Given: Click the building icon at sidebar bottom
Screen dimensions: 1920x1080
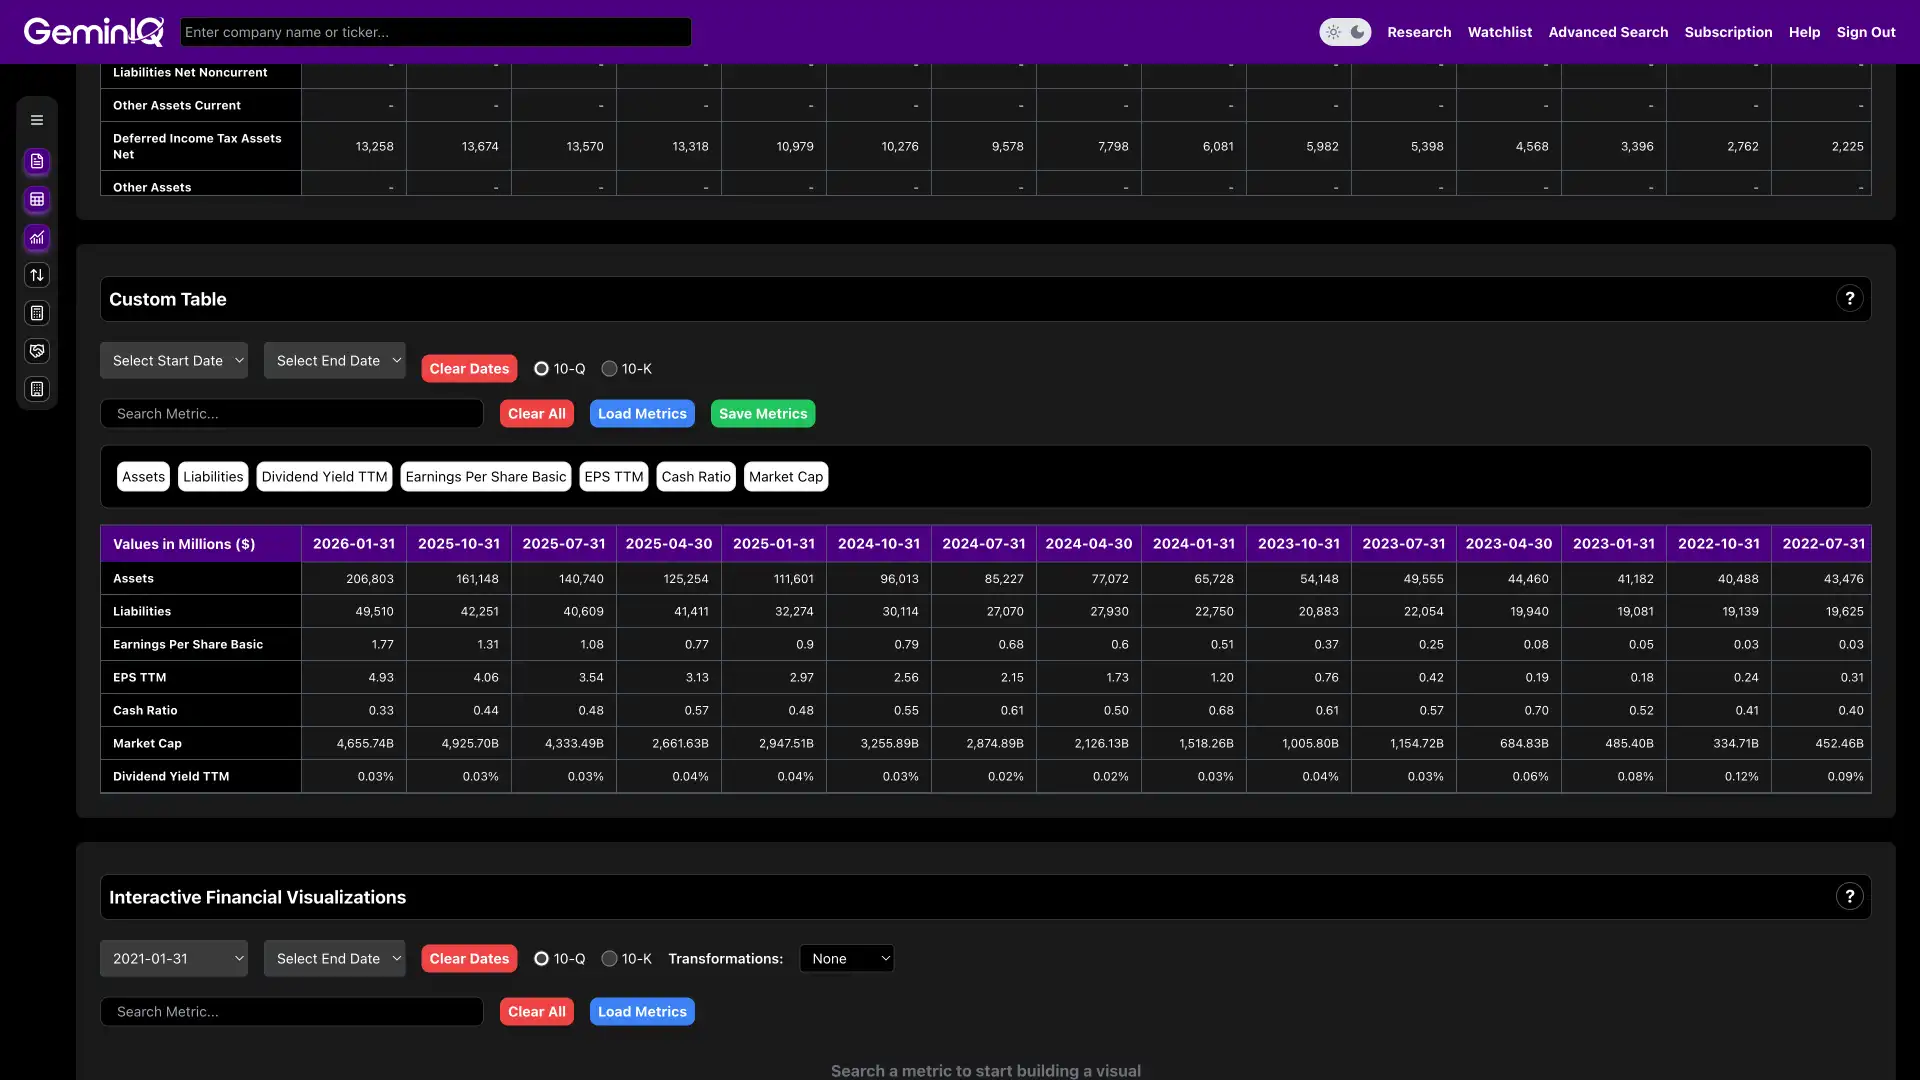Looking at the screenshot, I should (x=37, y=389).
